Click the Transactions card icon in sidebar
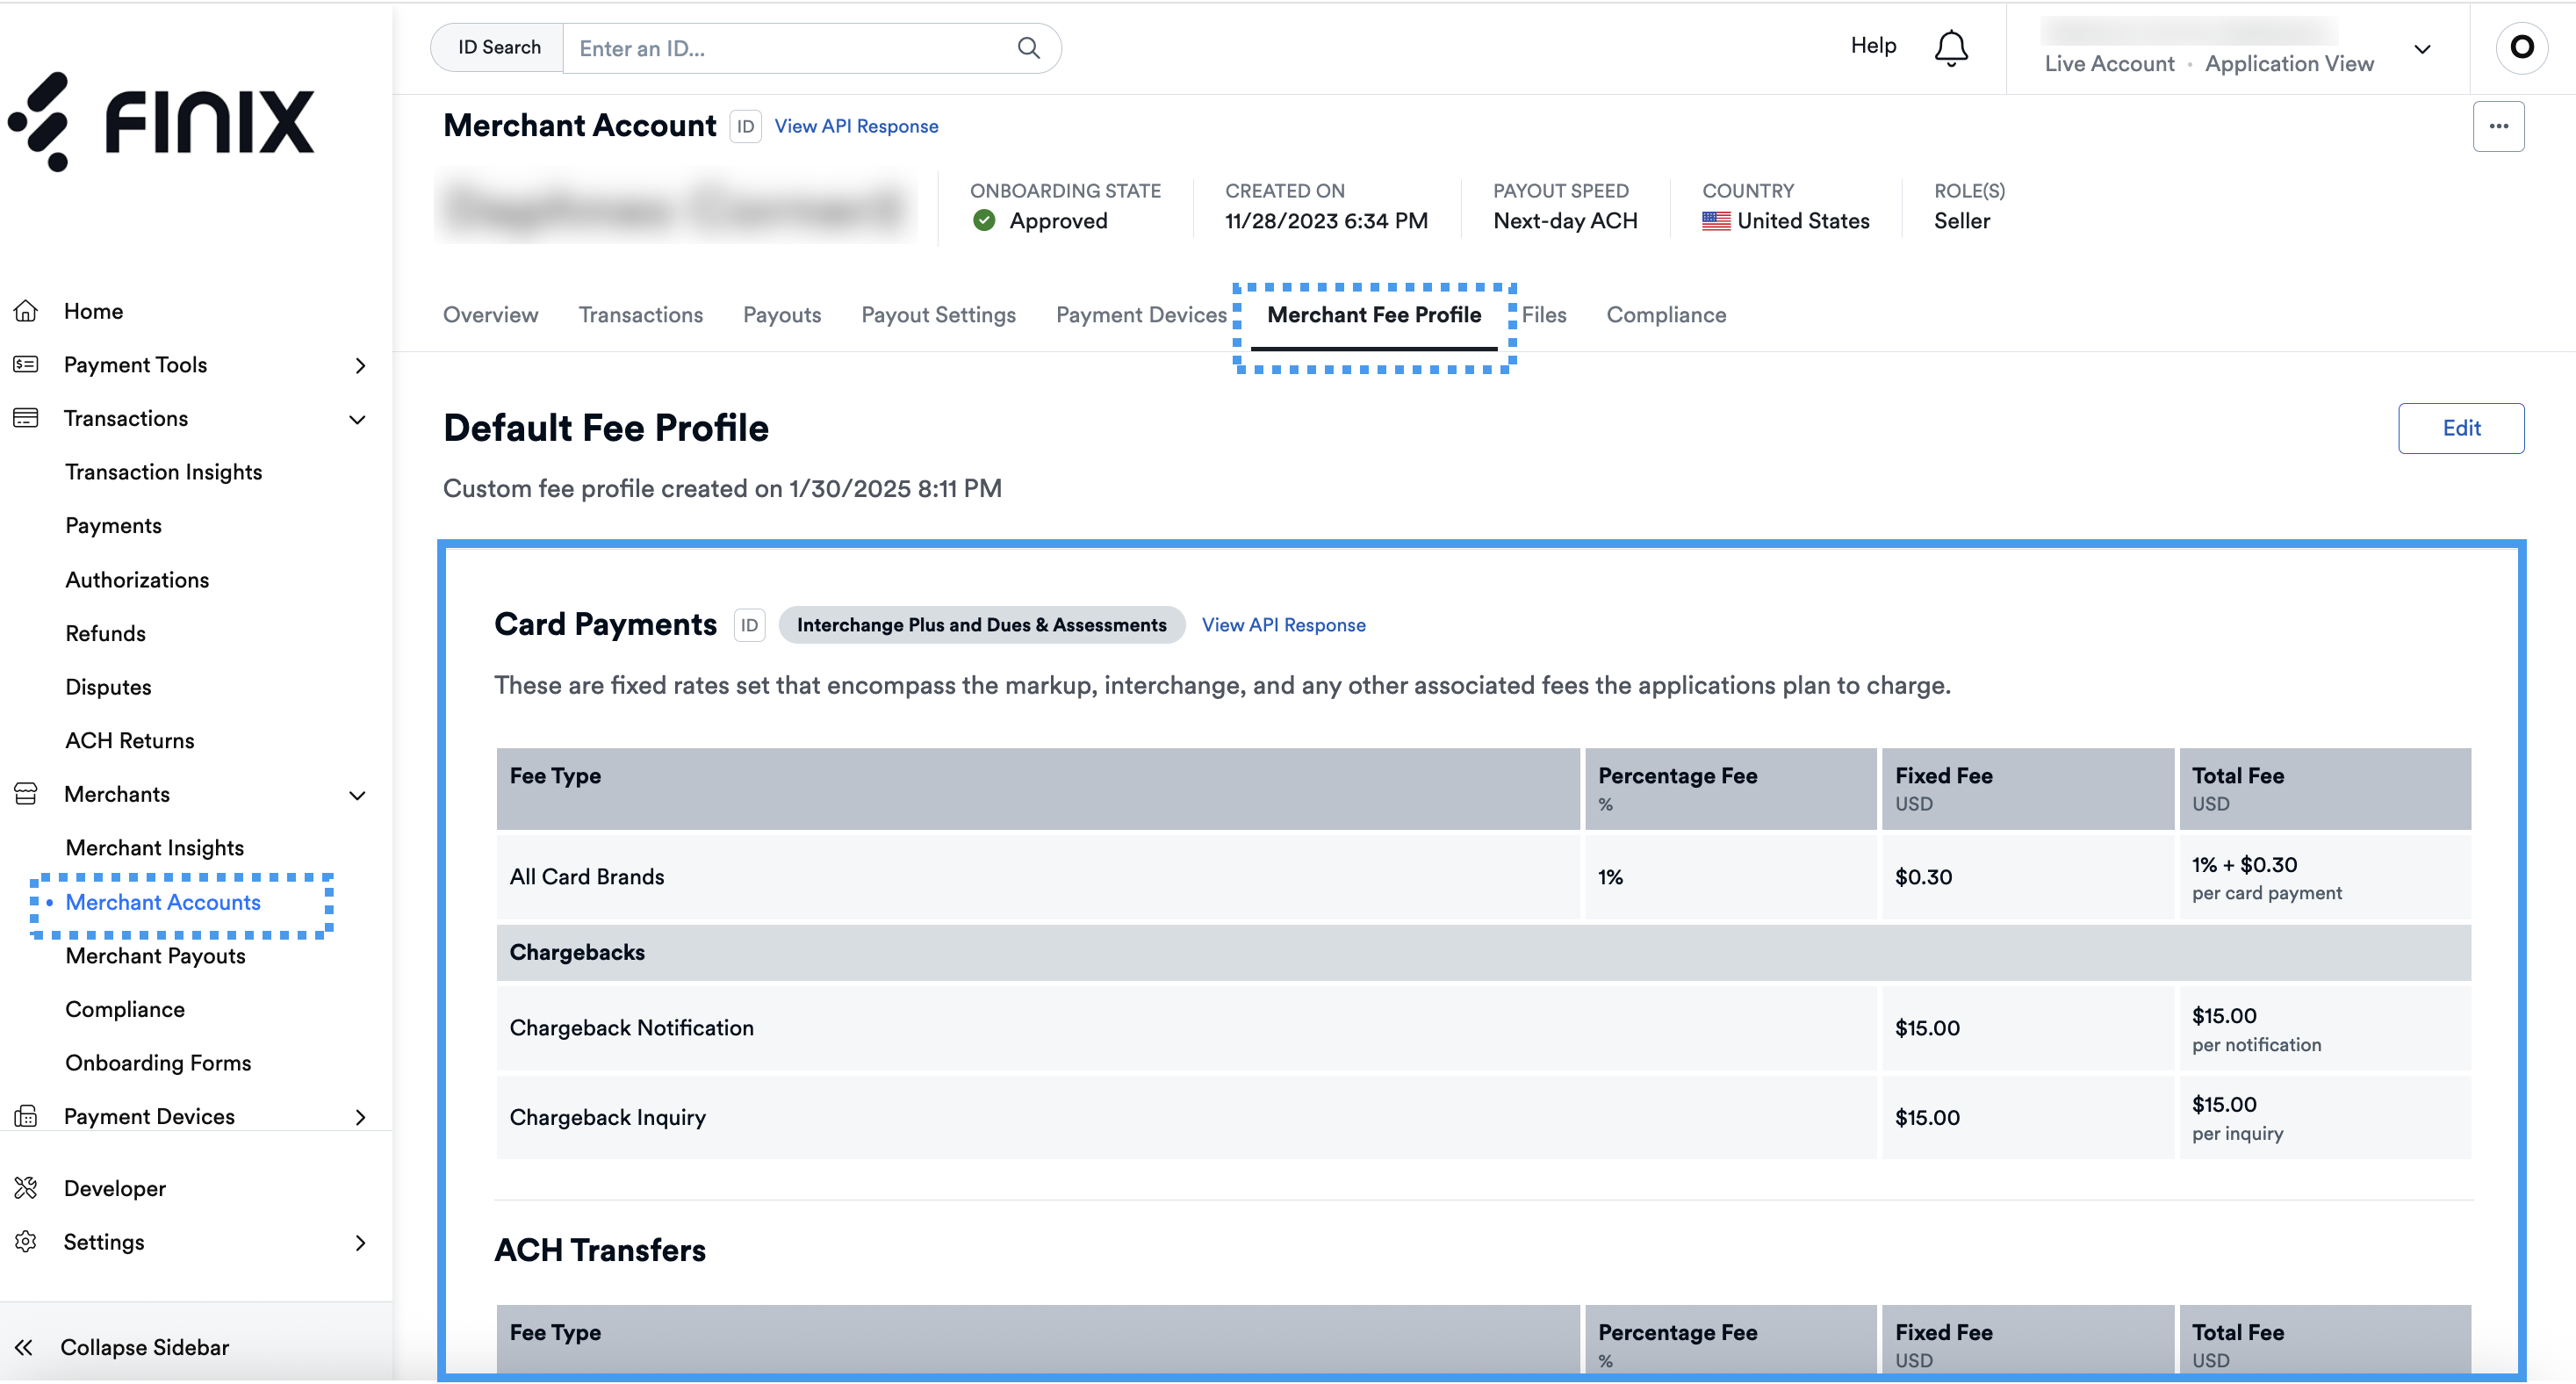2576x1384 pixels. coord(26,418)
